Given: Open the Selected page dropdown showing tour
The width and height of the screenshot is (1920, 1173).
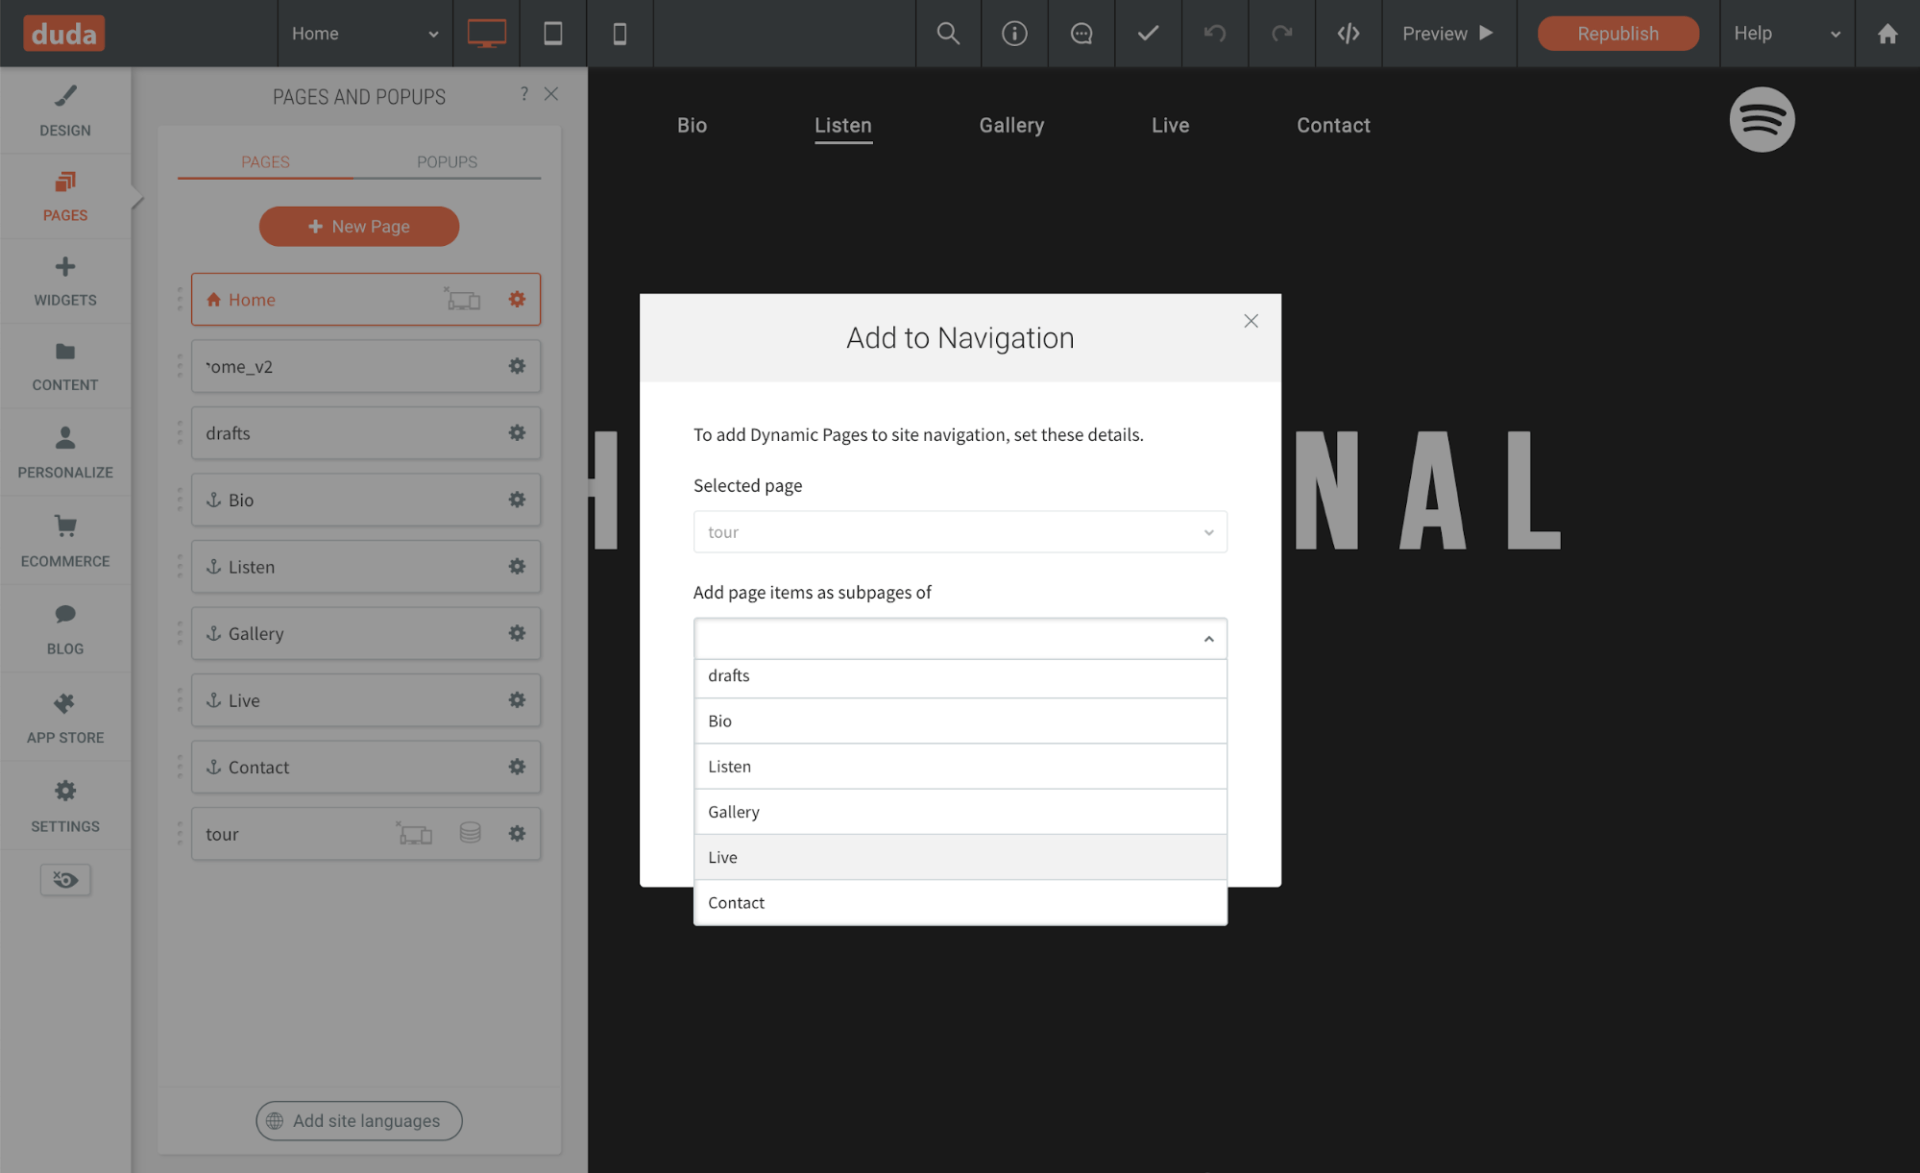Looking at the screenshot, I should 960,532.
